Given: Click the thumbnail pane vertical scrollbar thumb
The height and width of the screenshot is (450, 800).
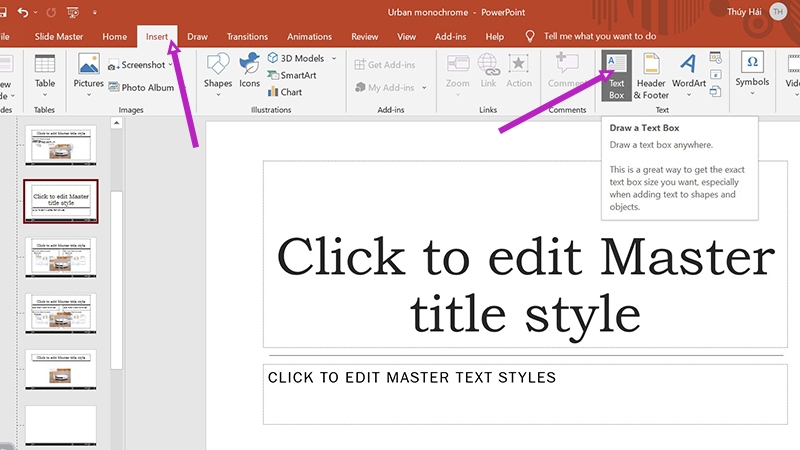Looking at the screenshot, I should point(116,280).
